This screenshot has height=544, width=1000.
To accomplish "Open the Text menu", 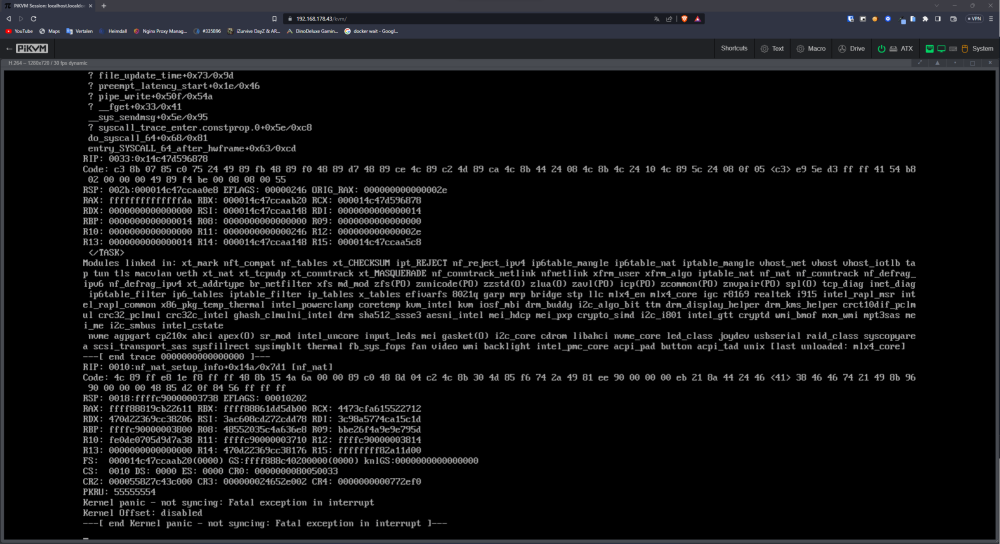I will coord(772,48).
